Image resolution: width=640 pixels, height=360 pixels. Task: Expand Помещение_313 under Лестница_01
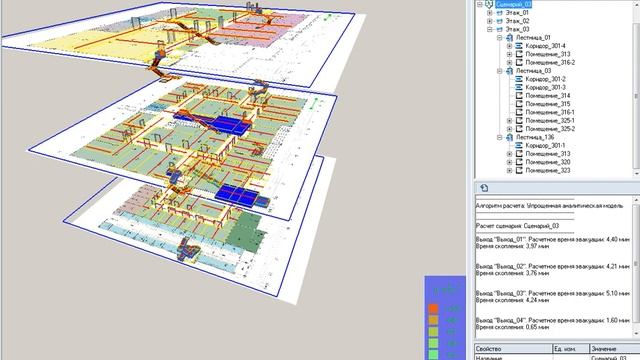509,54
